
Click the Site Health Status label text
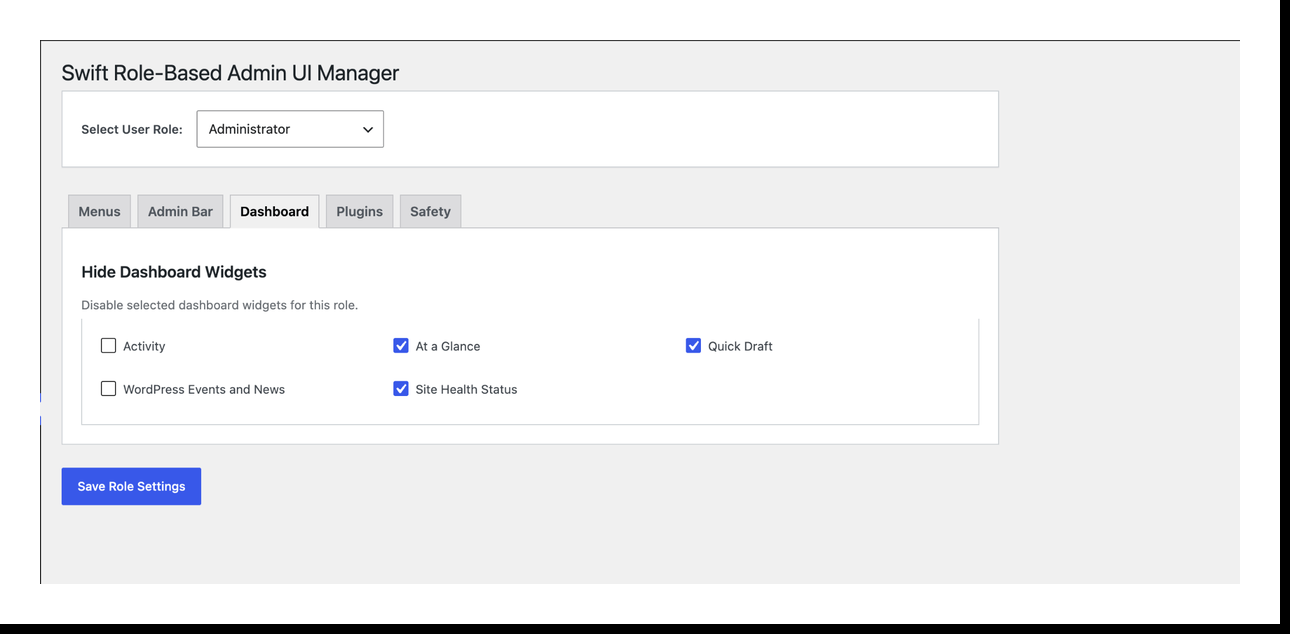tap(468, 388)
